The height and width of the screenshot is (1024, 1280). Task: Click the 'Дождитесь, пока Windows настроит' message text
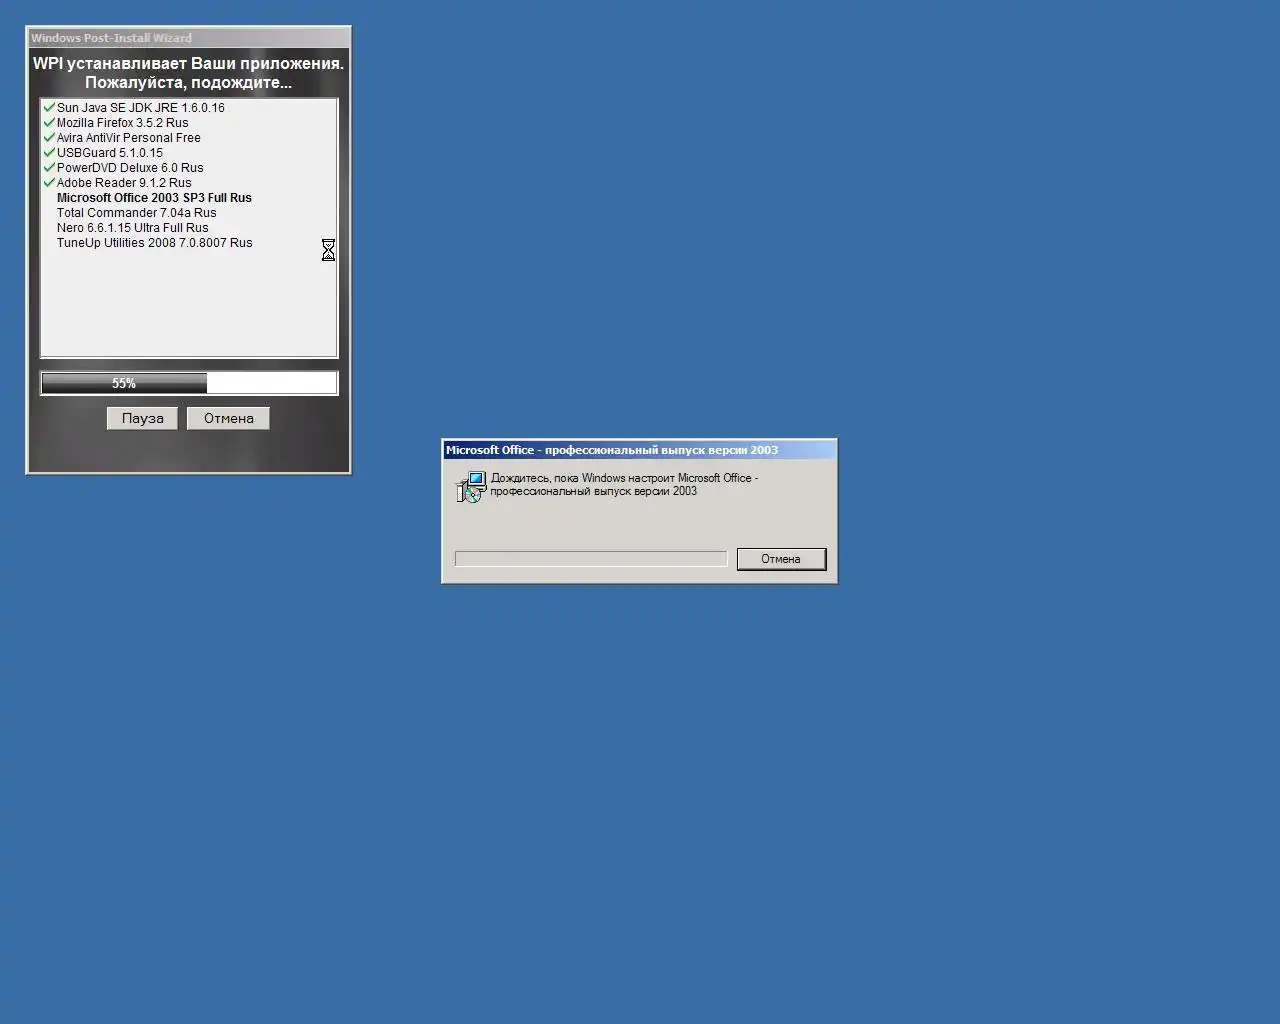pyautogui.click(x=624, y=484)
